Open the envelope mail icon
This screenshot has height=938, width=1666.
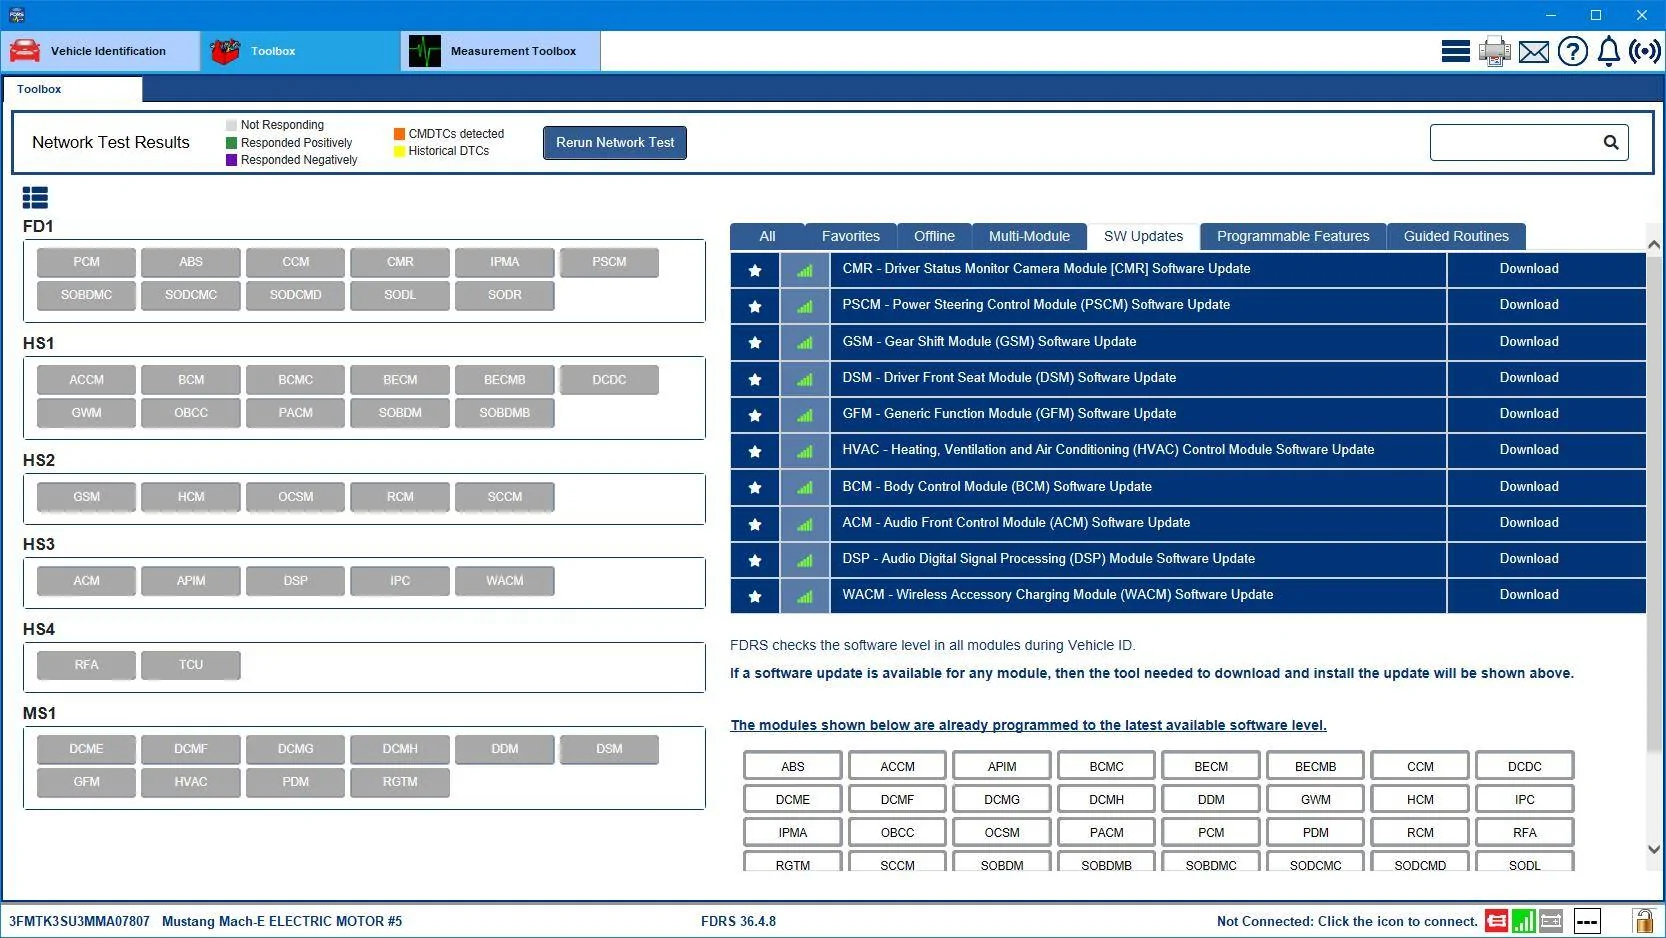[1533, 52]
